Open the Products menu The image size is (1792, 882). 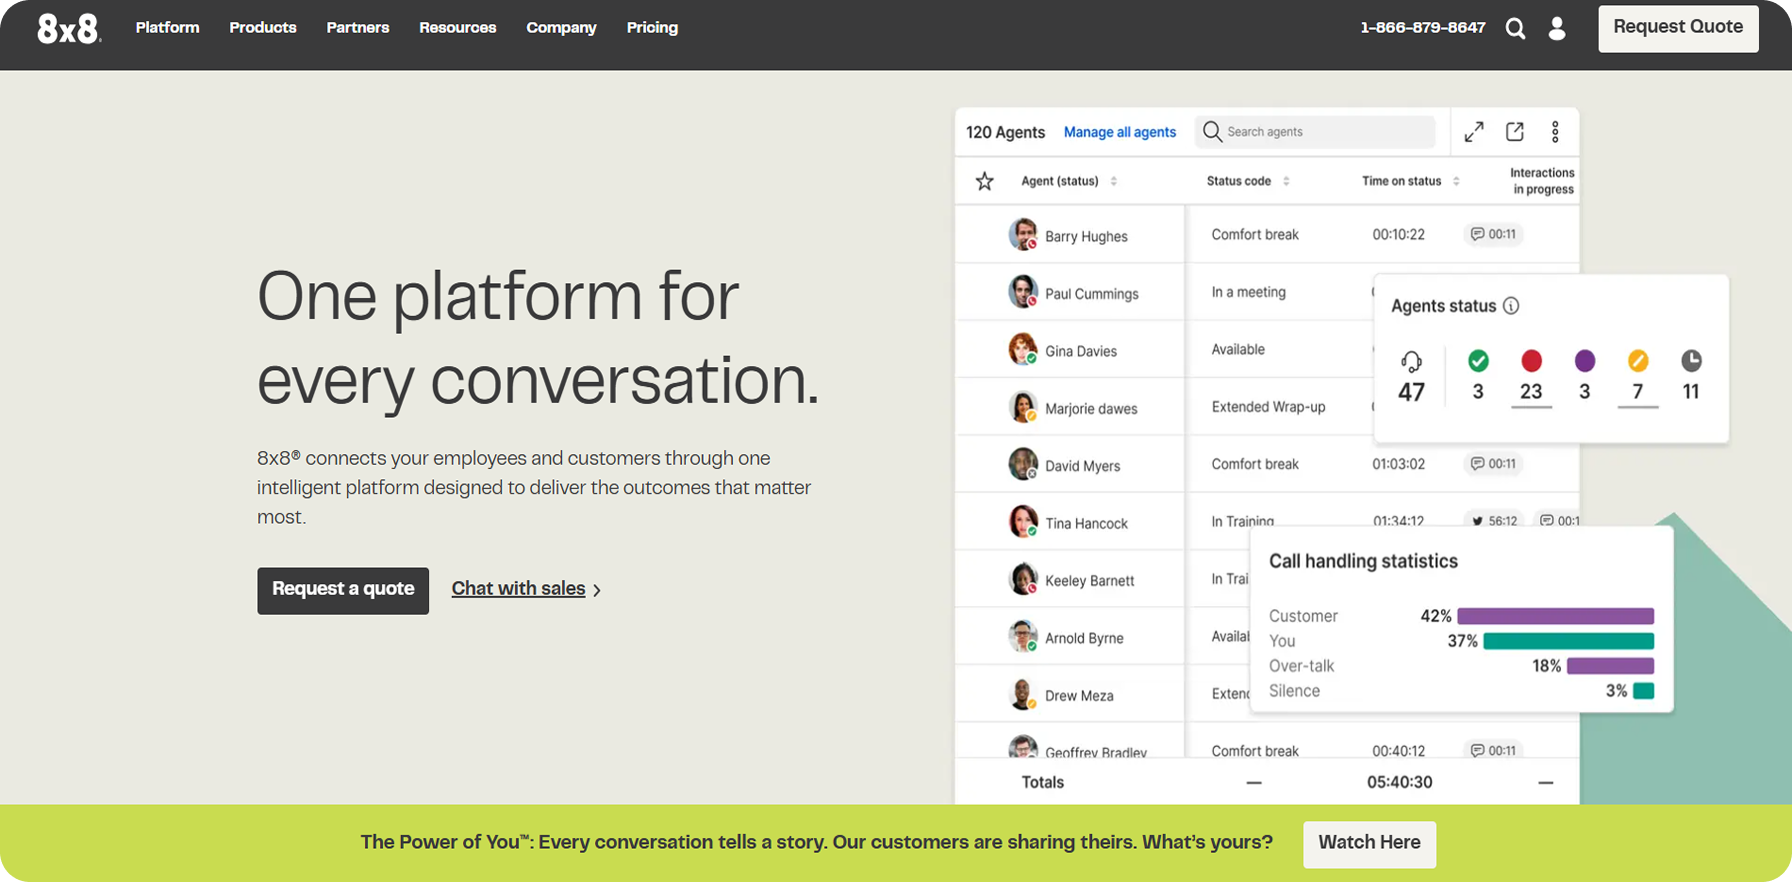(x=263, y=28)
